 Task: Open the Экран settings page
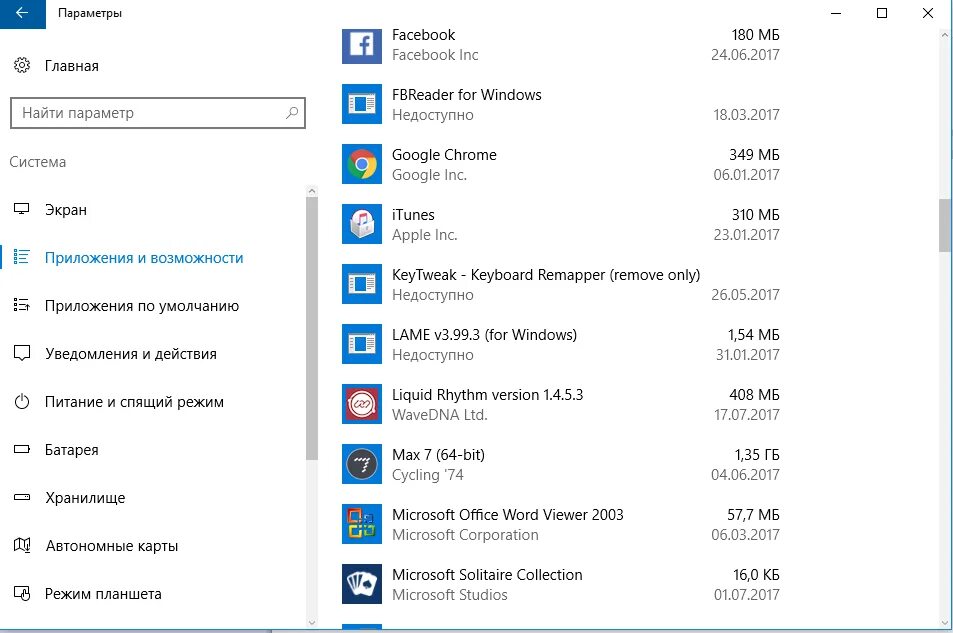[x=66, y=210]
